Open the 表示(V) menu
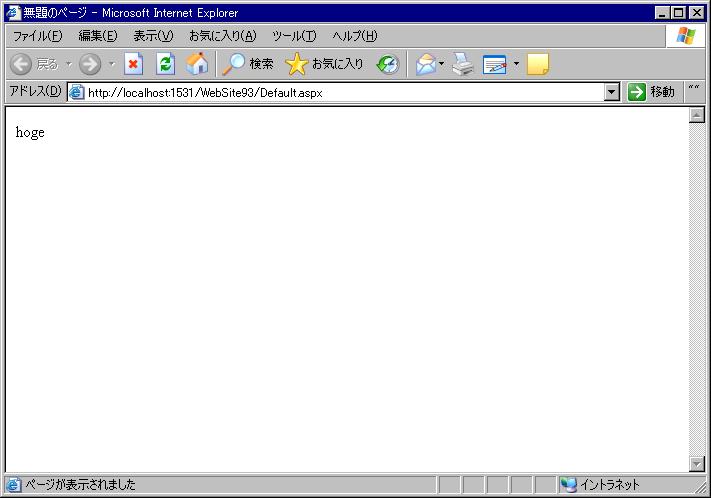This screenshot has width=711, height=498. (x=153, y=36)
